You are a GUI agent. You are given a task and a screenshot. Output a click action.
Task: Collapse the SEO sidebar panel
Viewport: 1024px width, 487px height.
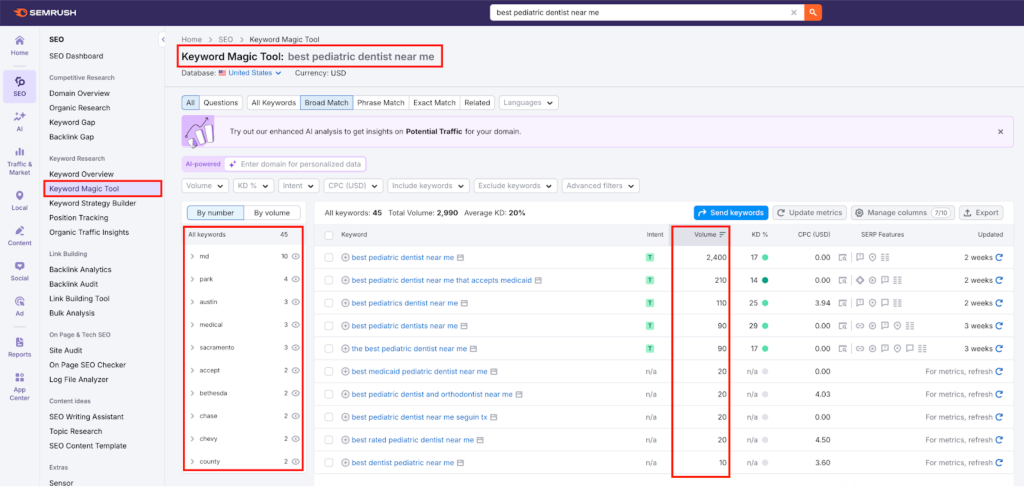pos(163,40)
